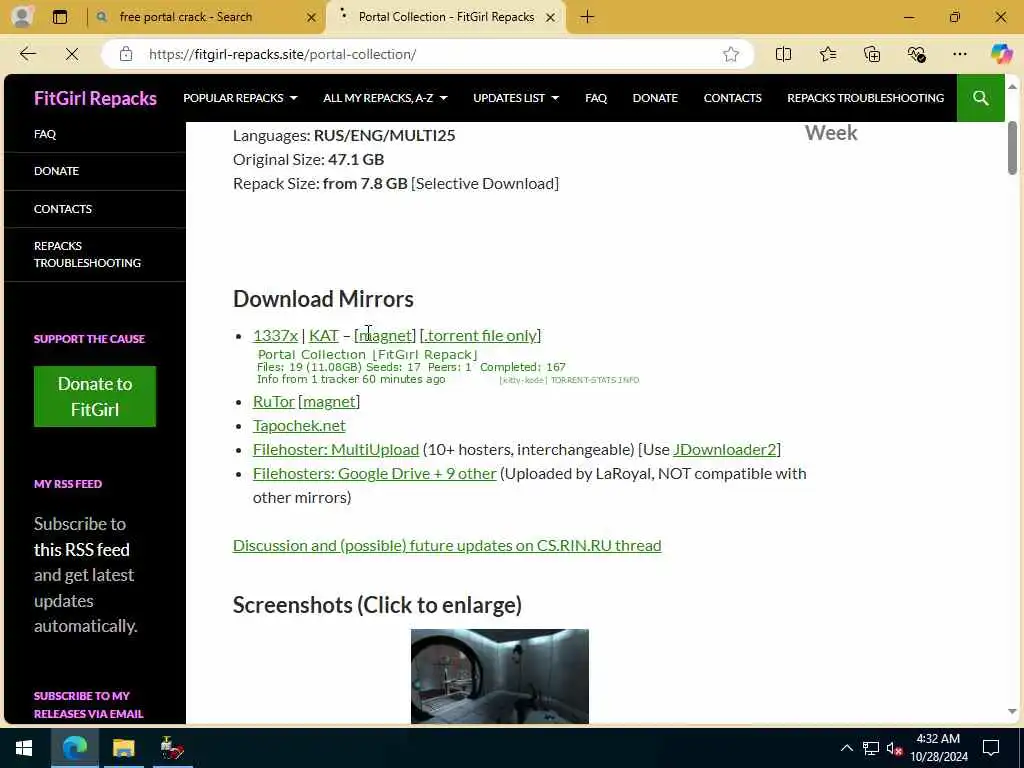Go back using the back arrow

tap(28, 54)
